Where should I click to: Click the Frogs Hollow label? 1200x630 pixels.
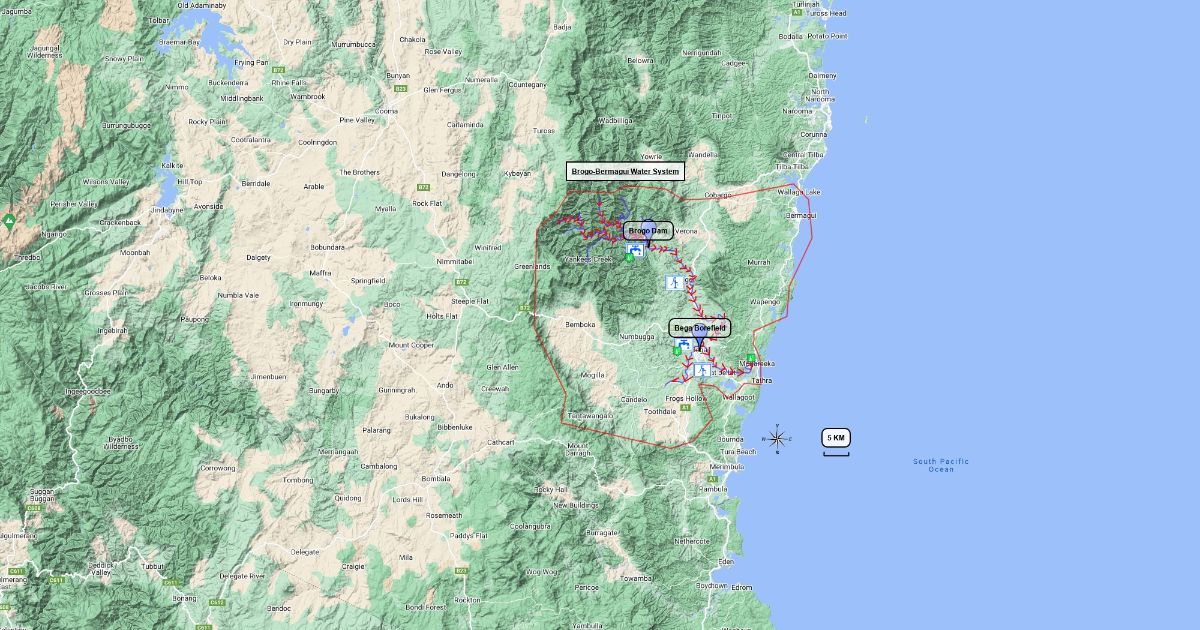tap(687, 398)
